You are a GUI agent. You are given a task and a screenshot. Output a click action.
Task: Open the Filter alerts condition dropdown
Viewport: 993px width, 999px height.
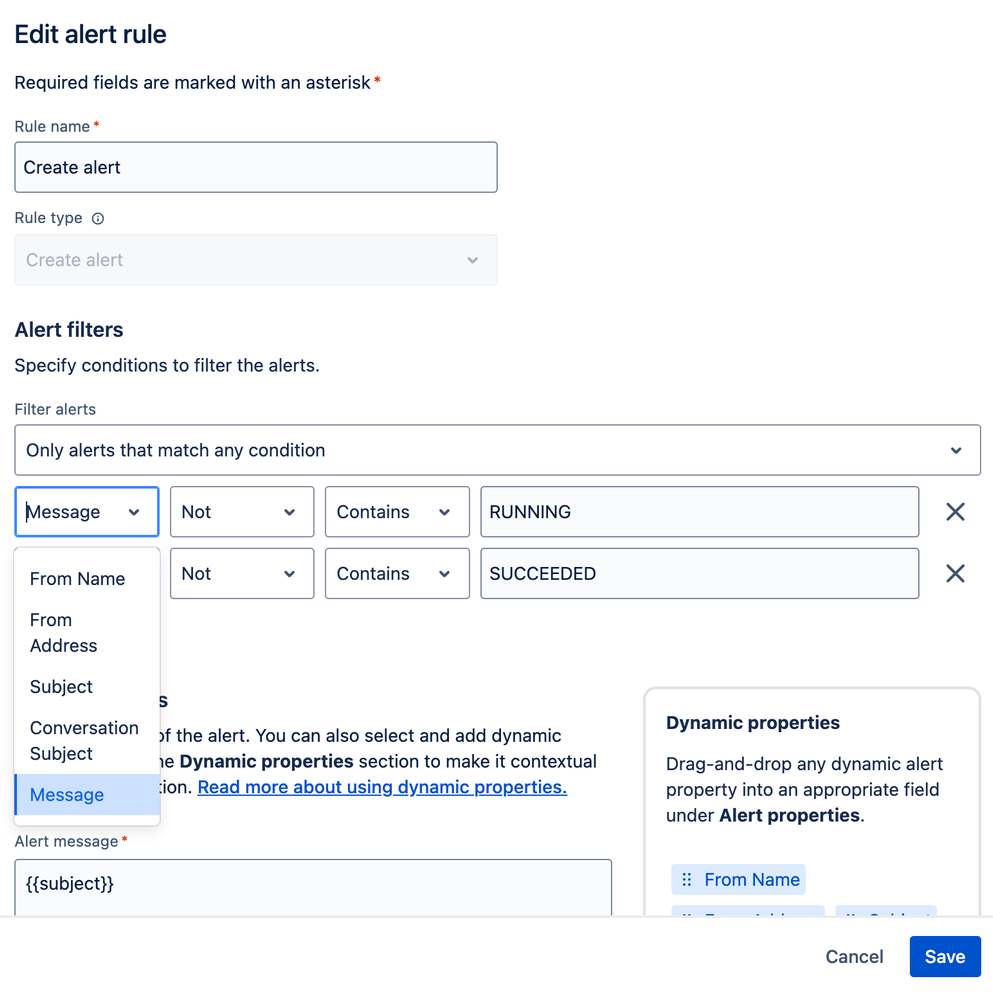coord(497,450)
